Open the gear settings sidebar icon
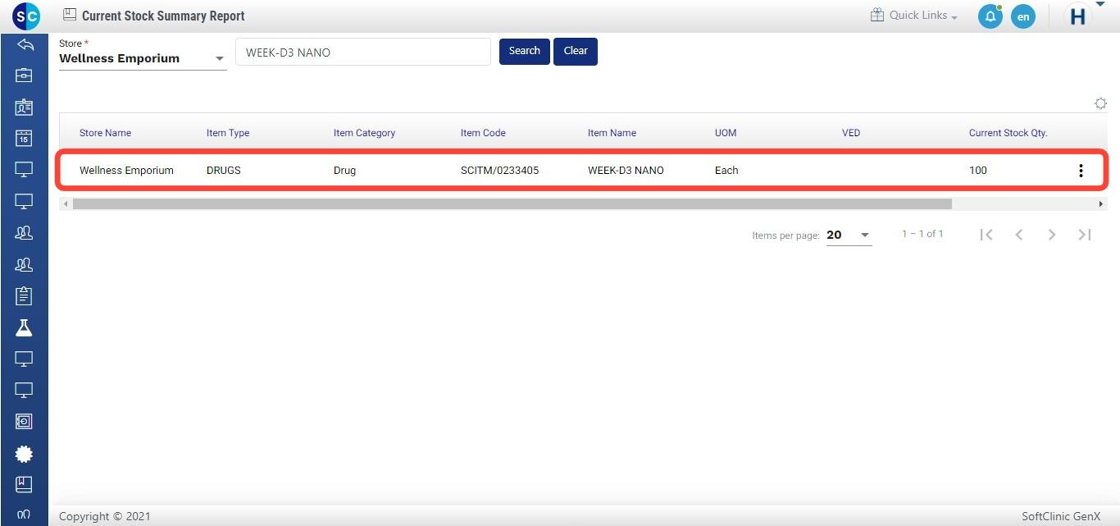The width and height of the screenshot is (1120, 526). (x=24, y=453)
